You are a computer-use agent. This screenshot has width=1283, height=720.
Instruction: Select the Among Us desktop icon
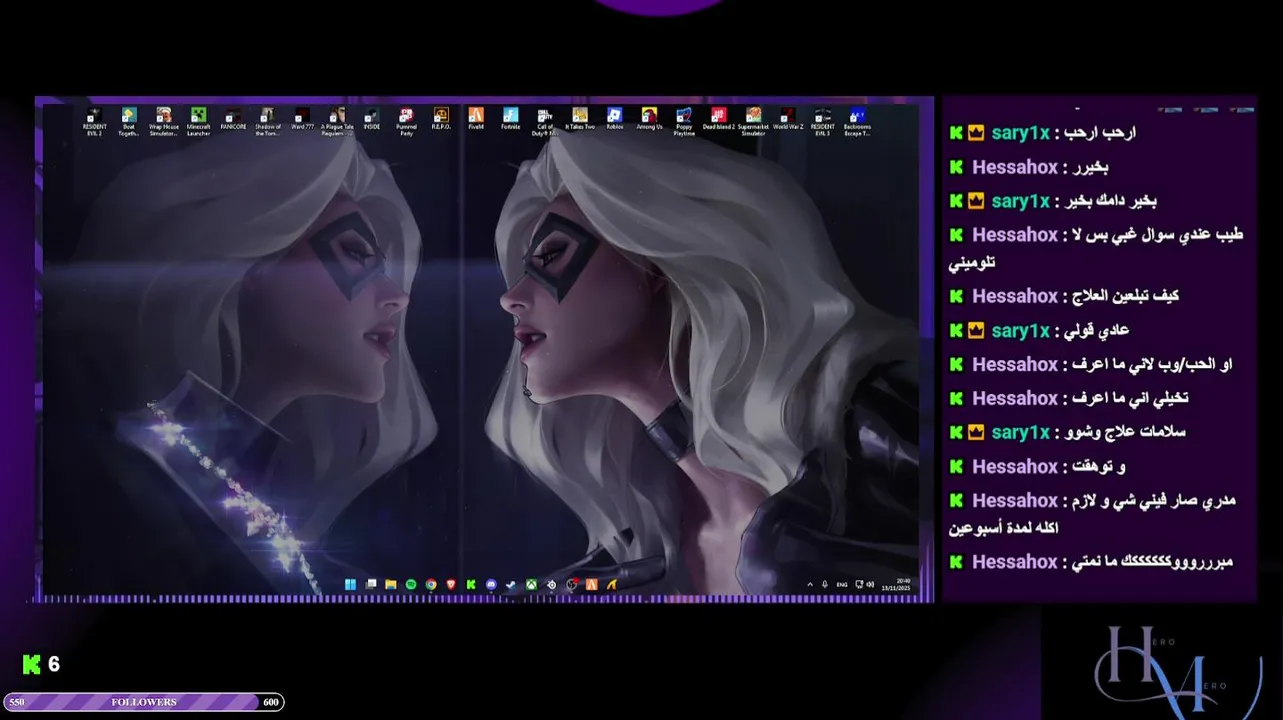click(649, 119)
